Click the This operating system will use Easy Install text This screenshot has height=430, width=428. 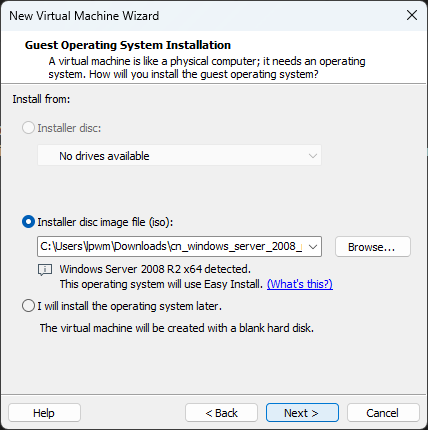(x=161, y=284)
